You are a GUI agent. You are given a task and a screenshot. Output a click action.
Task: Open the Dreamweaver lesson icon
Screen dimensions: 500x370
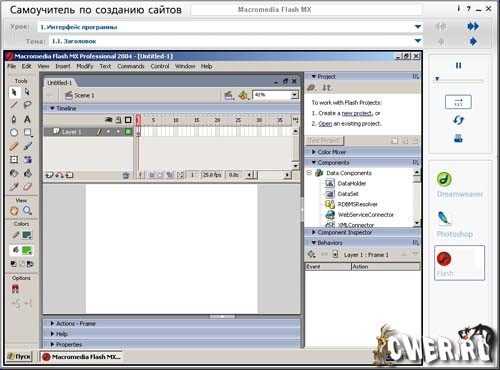click(444, 179)
